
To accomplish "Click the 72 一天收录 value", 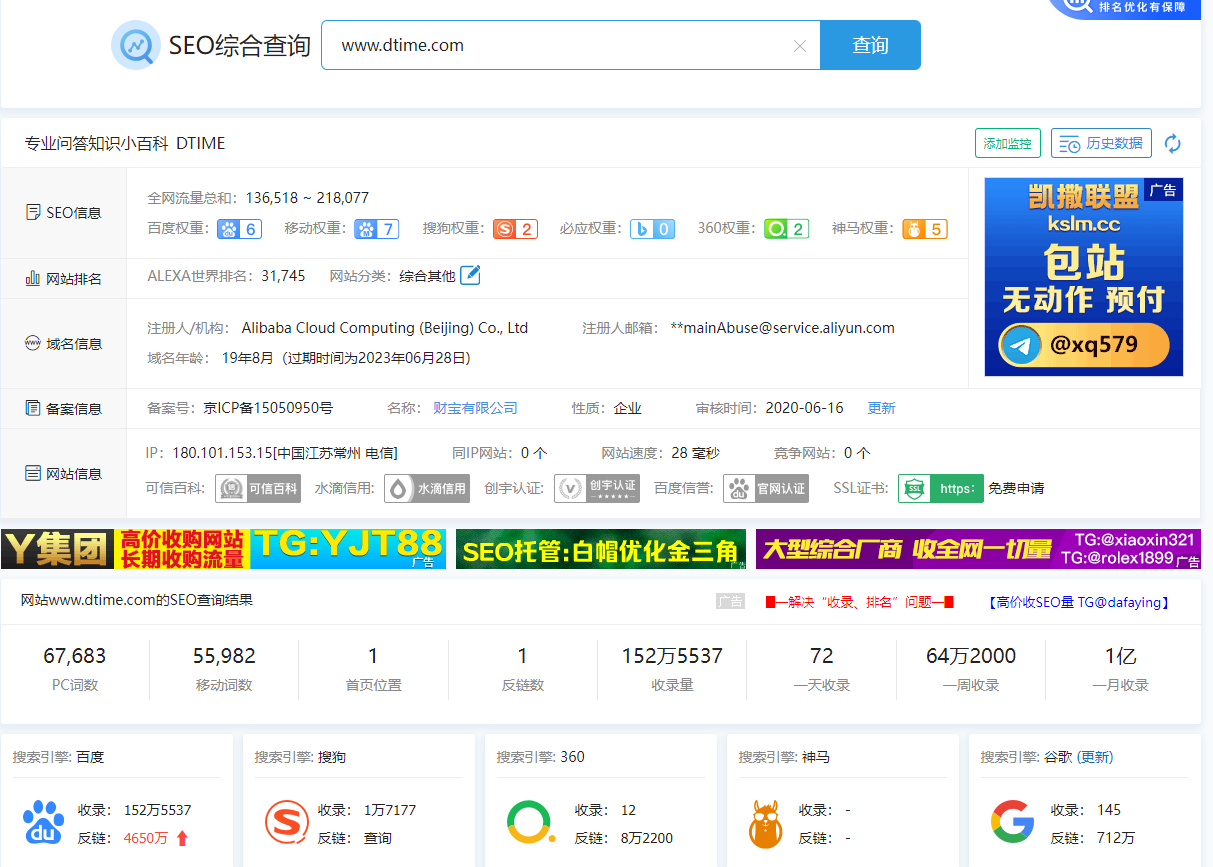I will click(821, 656).
